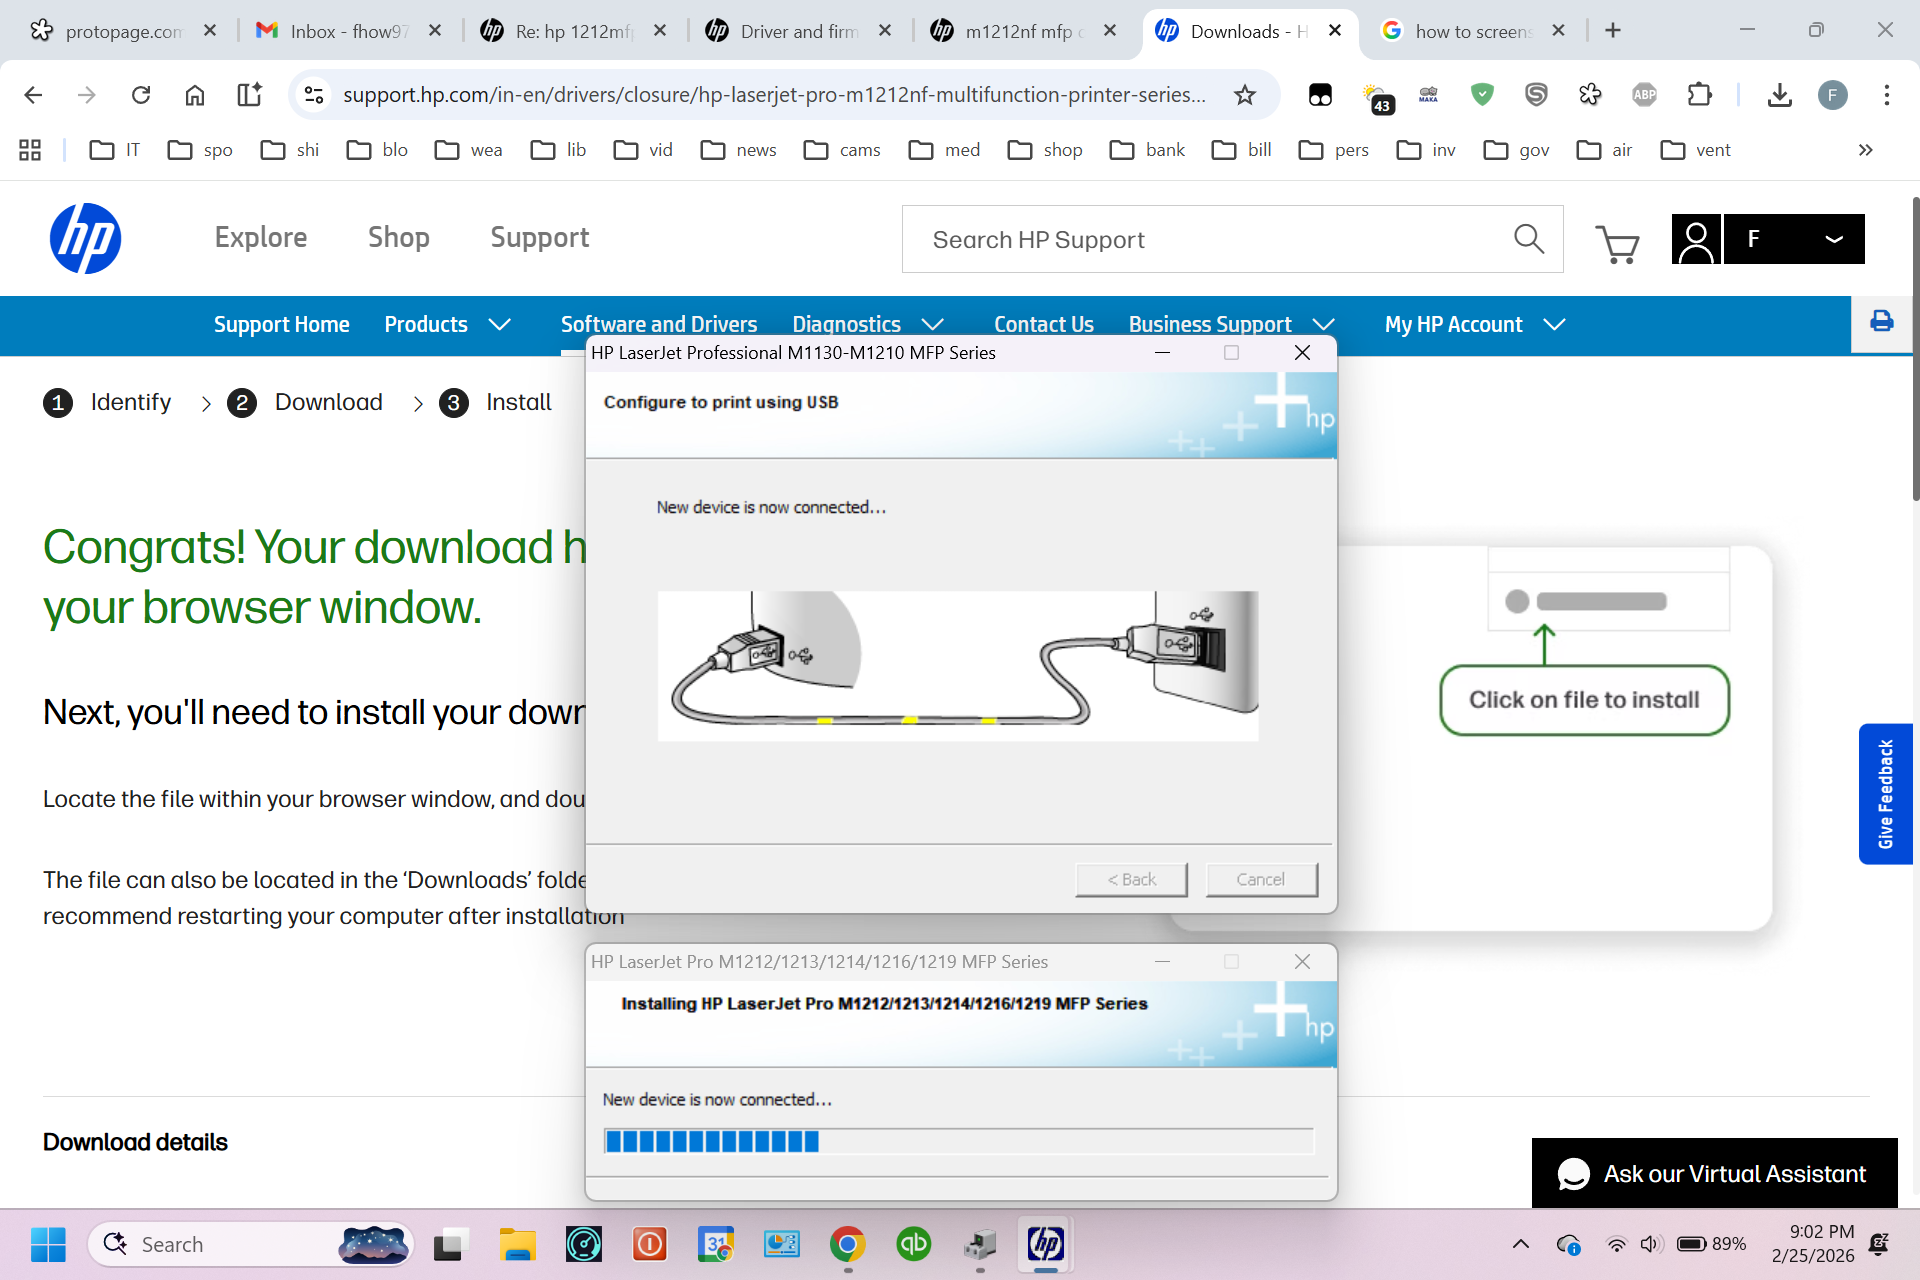Viewport: 1920px width, 1280px height.
Task: Open QuickBooks from the taskbar
Action: (x=913, y=1244)
